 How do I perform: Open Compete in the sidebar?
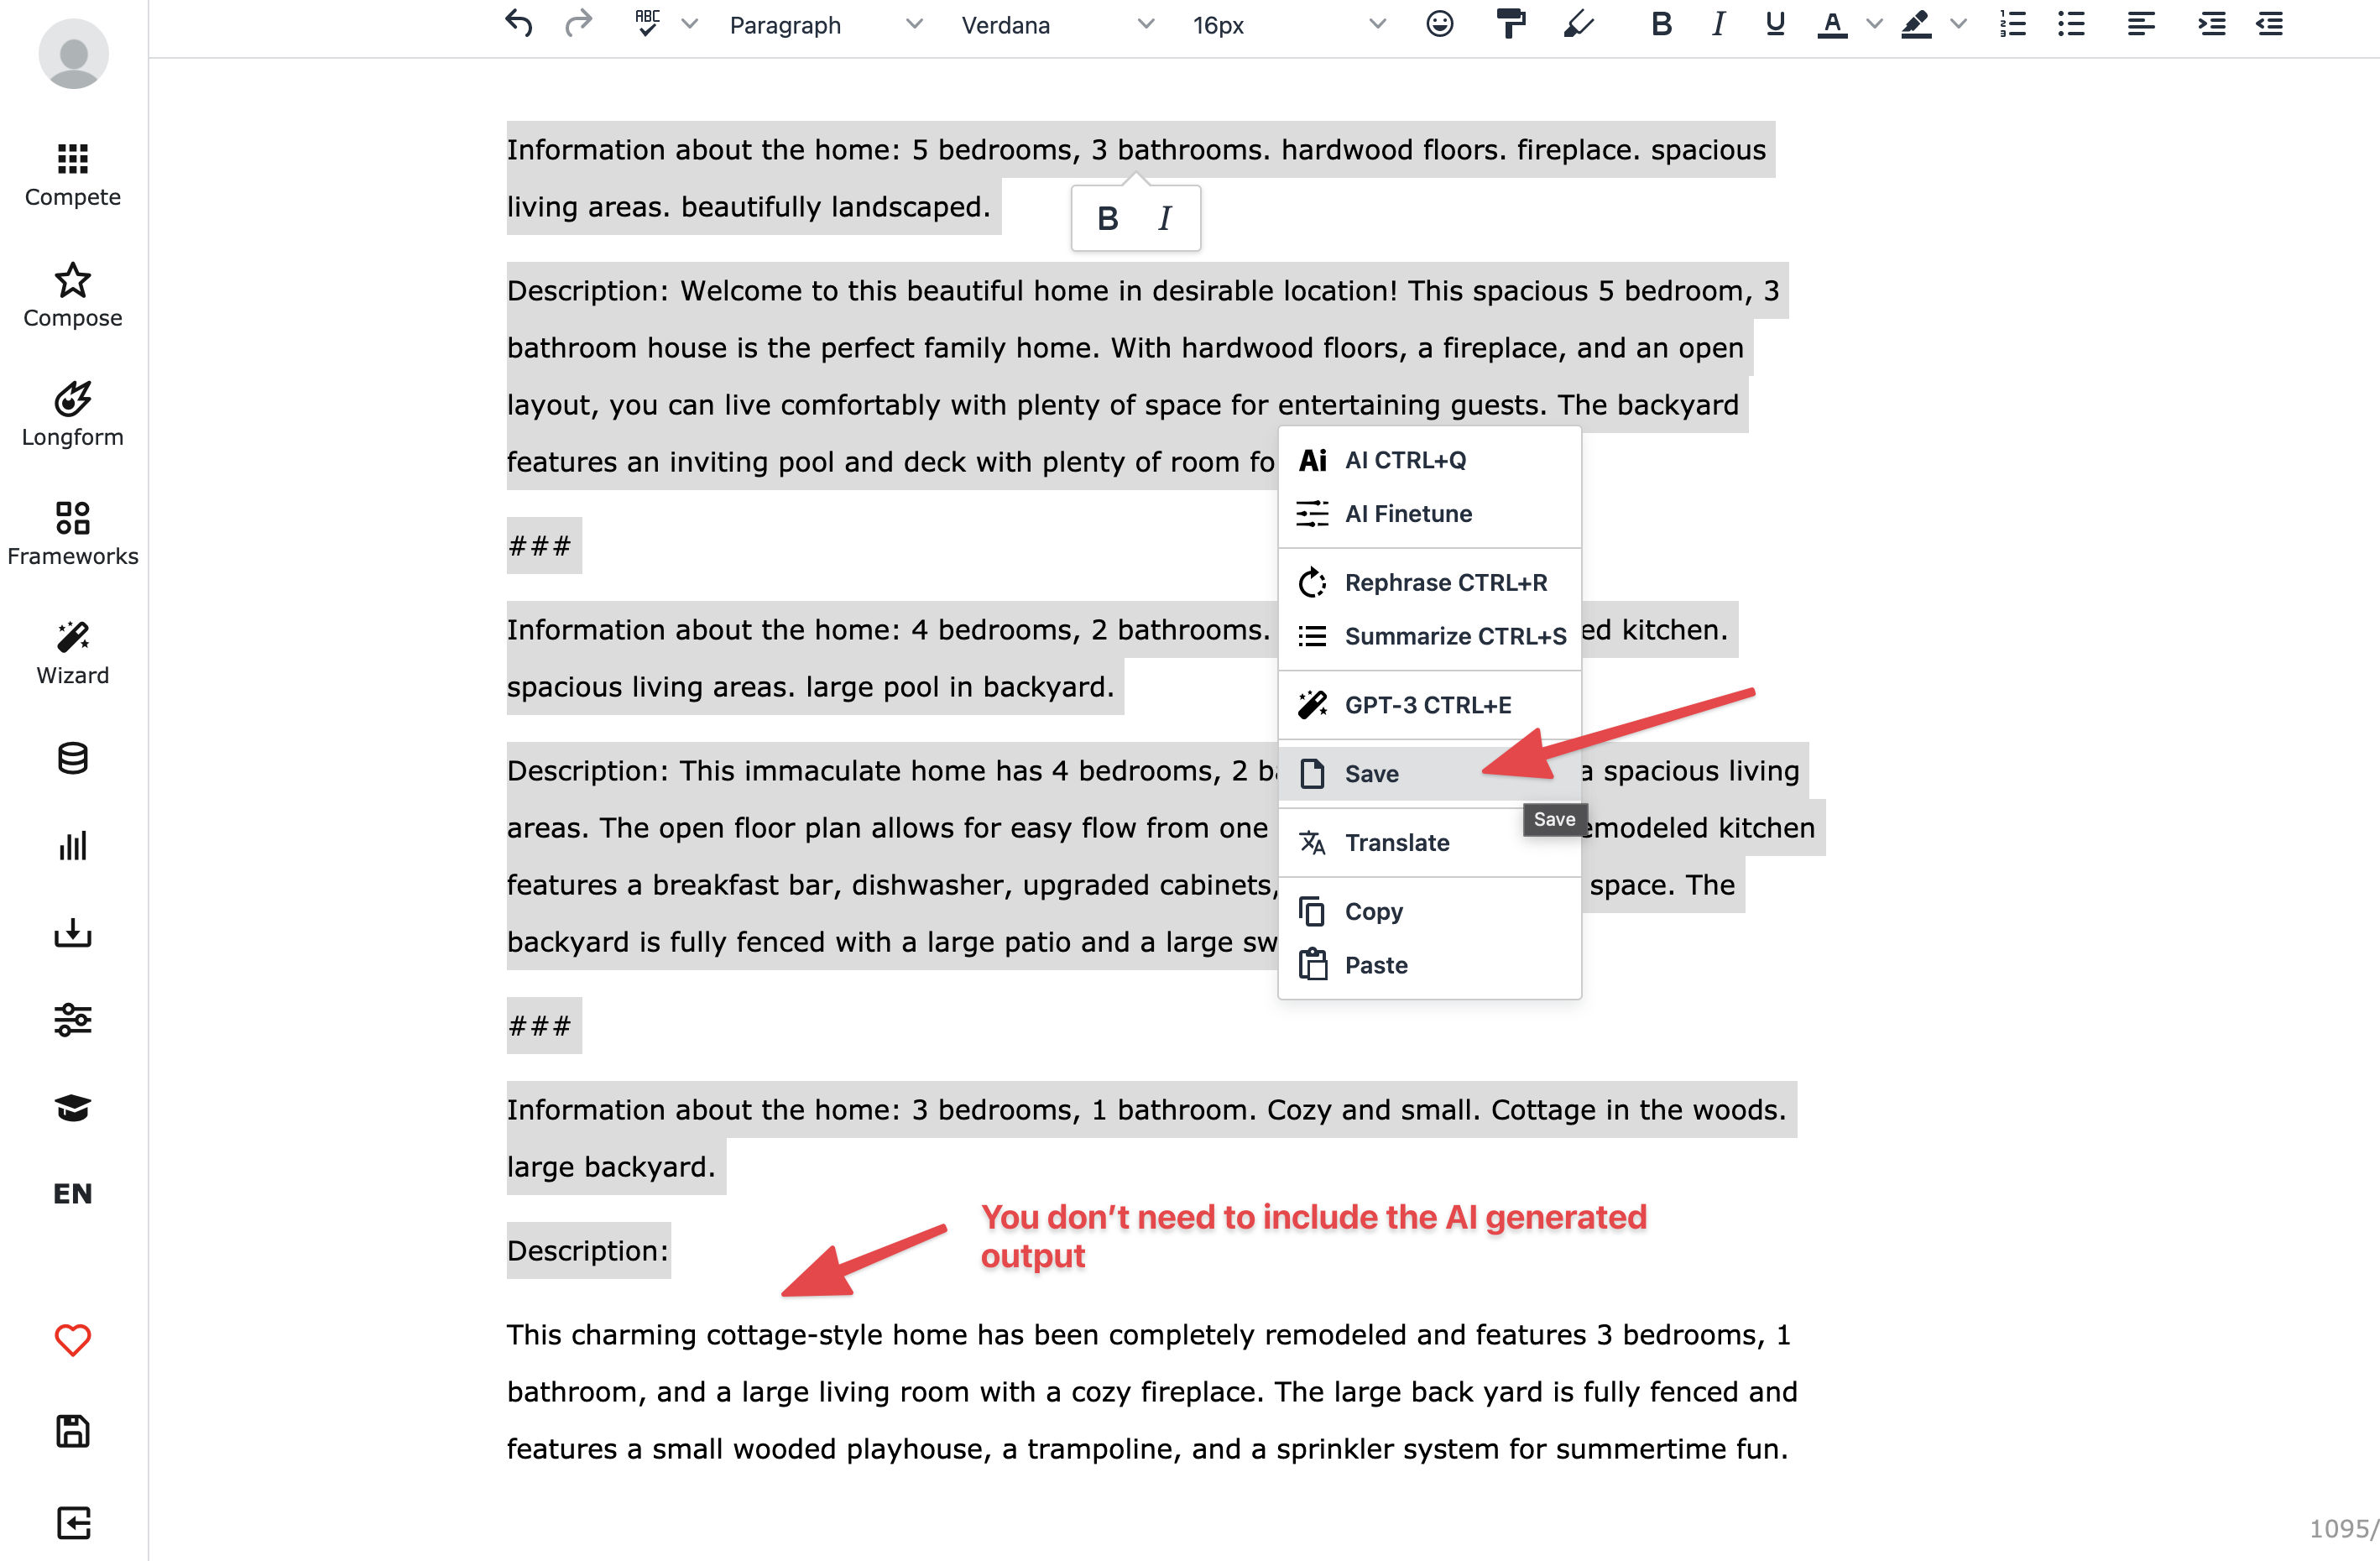point(73,175)
